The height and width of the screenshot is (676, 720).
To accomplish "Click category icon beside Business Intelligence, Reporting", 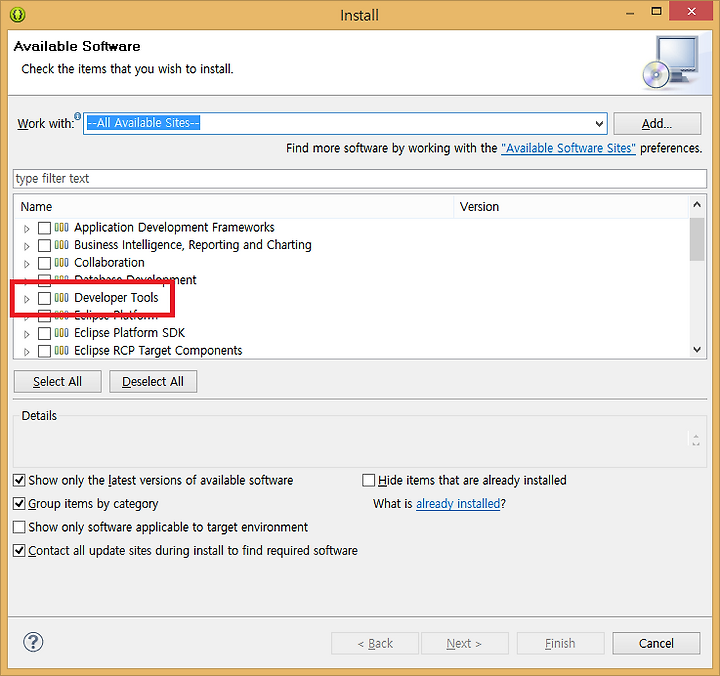I will (x=62, y=245).
